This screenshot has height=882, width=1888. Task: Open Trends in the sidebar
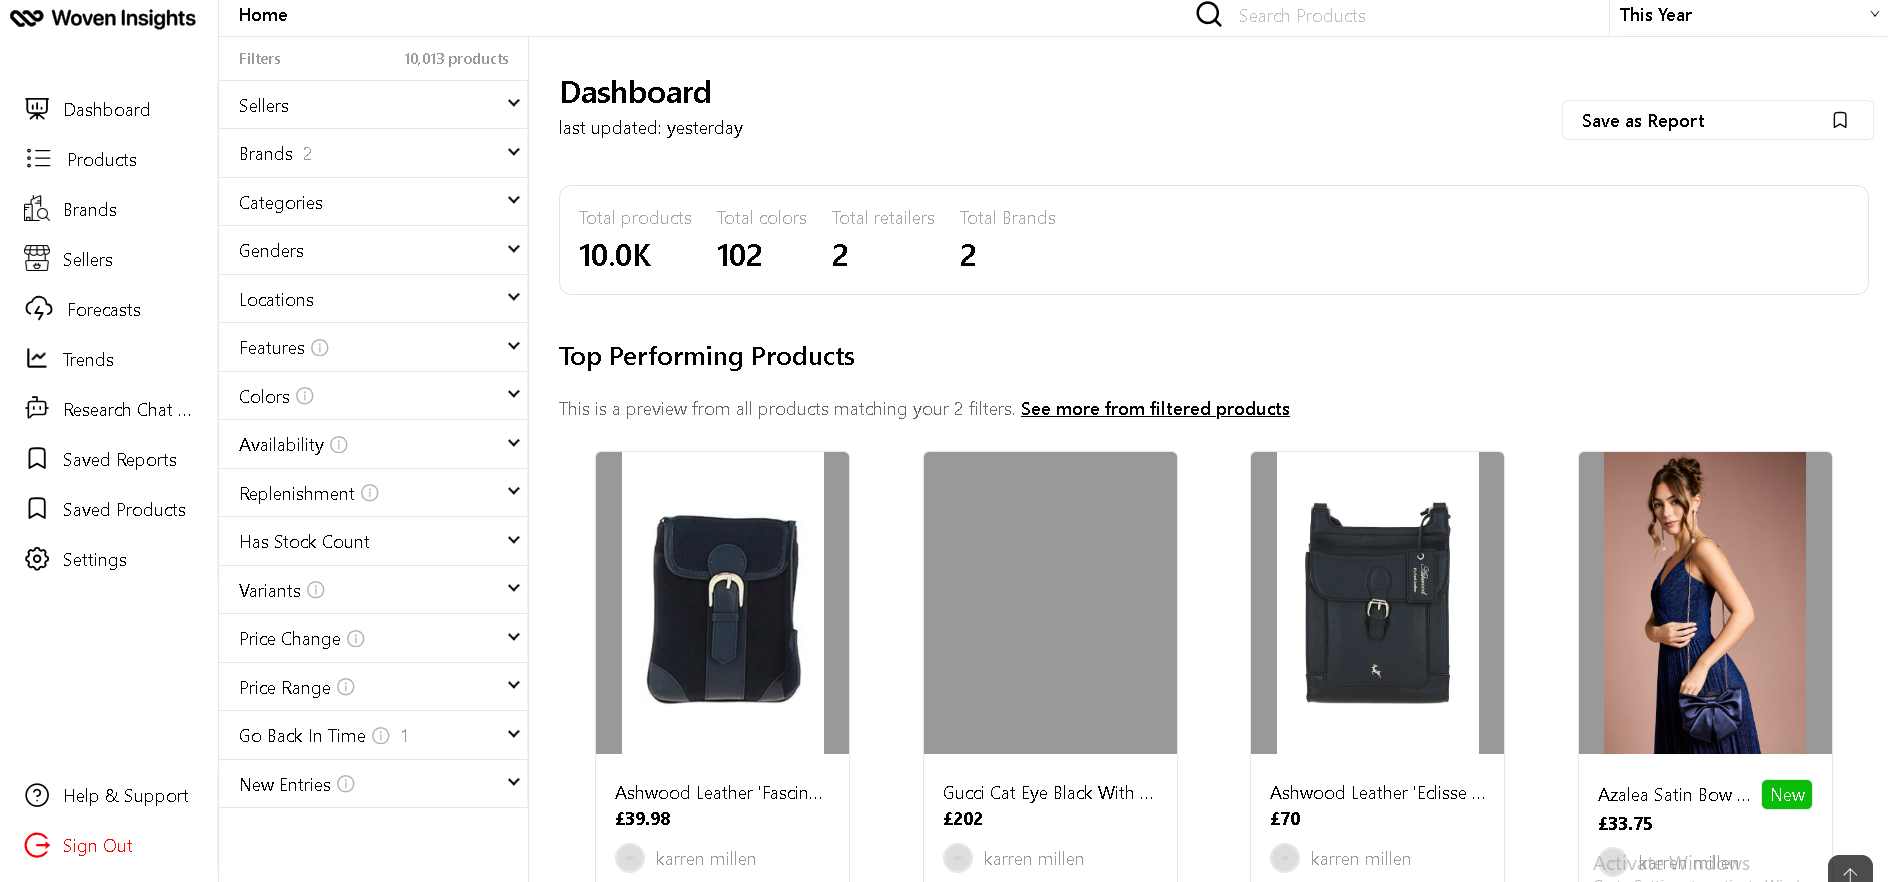(x=88, y=359)
